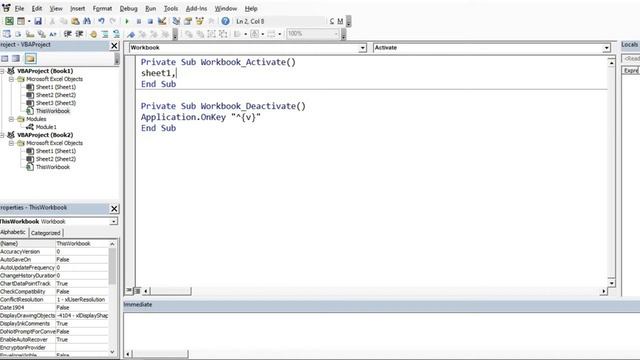The image size is (640, 360).
Task: Click View Code icon in Project pane
Action: click(5, 59)
